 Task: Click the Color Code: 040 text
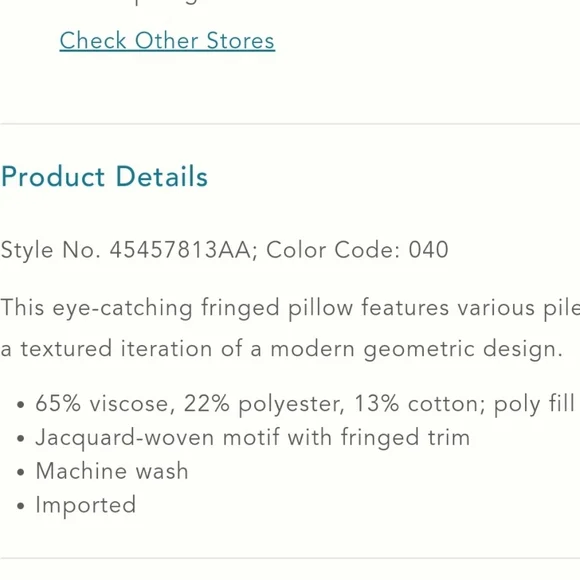(357, 250)
